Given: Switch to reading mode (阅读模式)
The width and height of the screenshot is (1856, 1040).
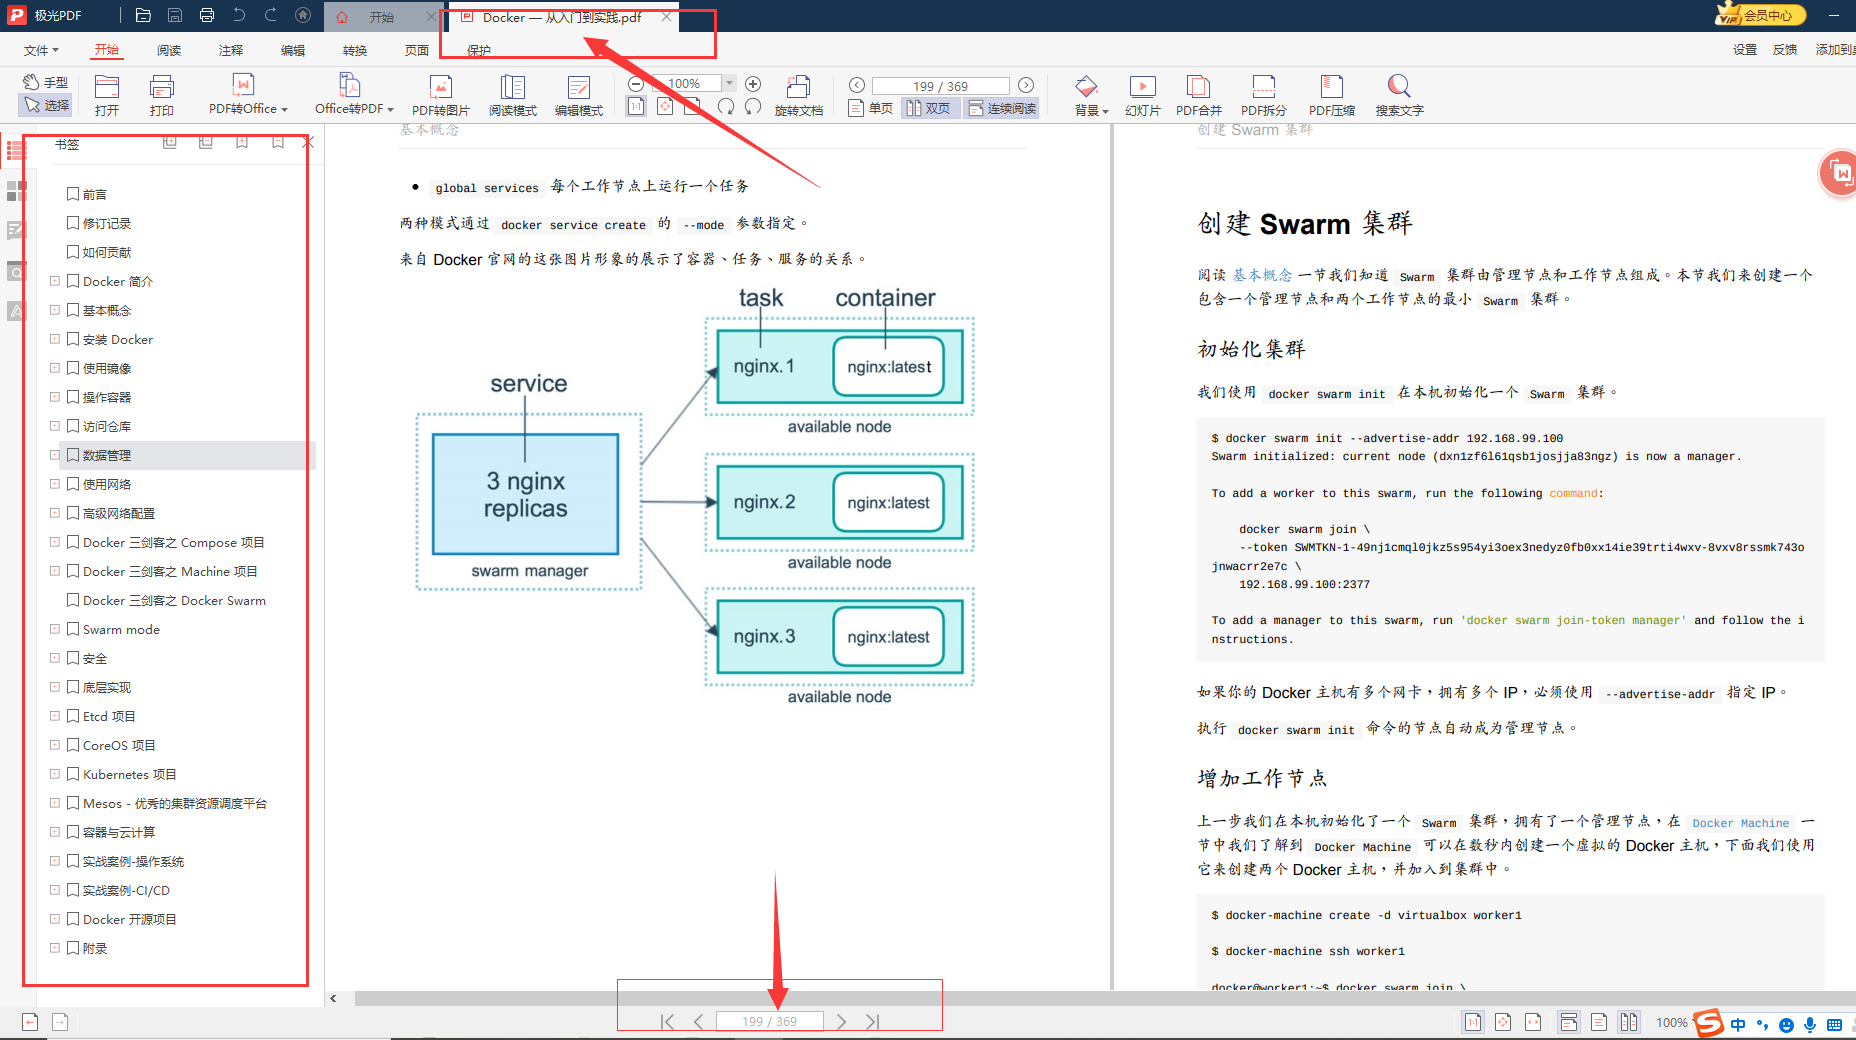Looking at the screenshot, I should (513, 96).
